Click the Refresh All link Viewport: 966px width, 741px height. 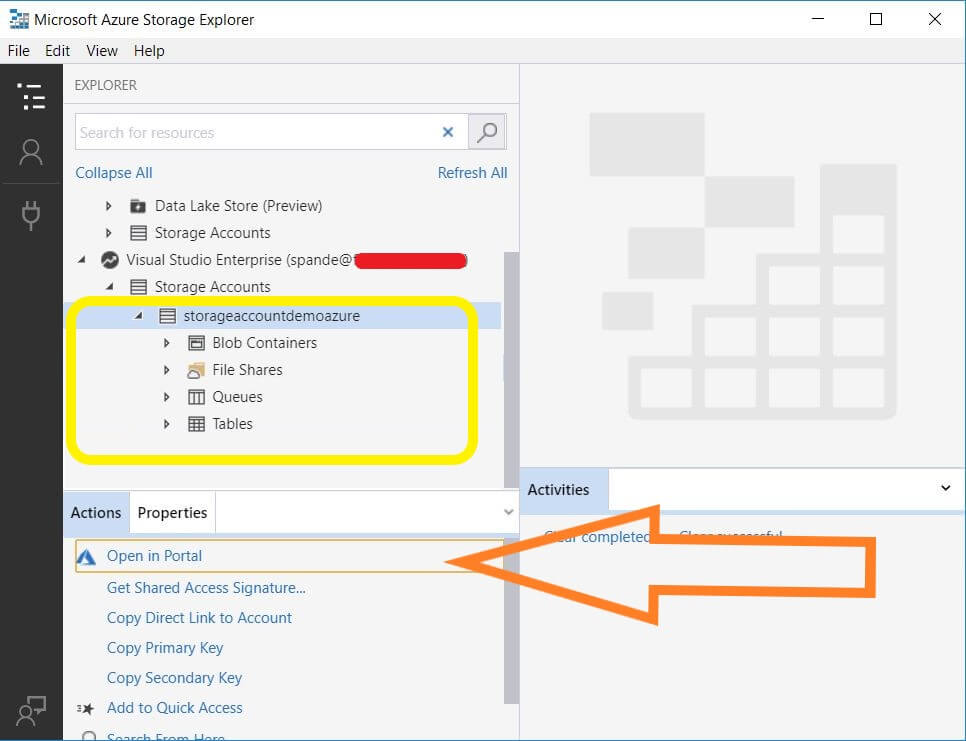(x=473, y=173)
